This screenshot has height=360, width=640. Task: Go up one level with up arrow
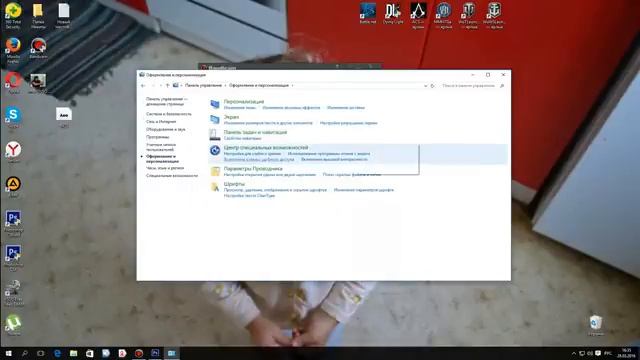pyautogui.click(x=167, y=86)
